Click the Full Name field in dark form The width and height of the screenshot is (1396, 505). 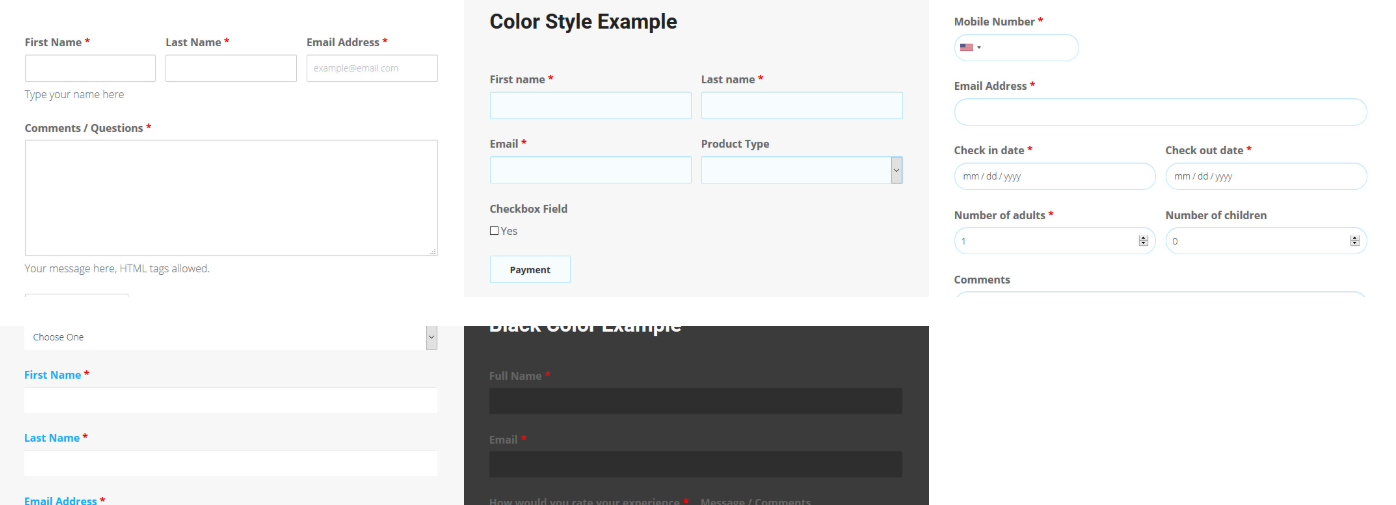tap(695, 401)
